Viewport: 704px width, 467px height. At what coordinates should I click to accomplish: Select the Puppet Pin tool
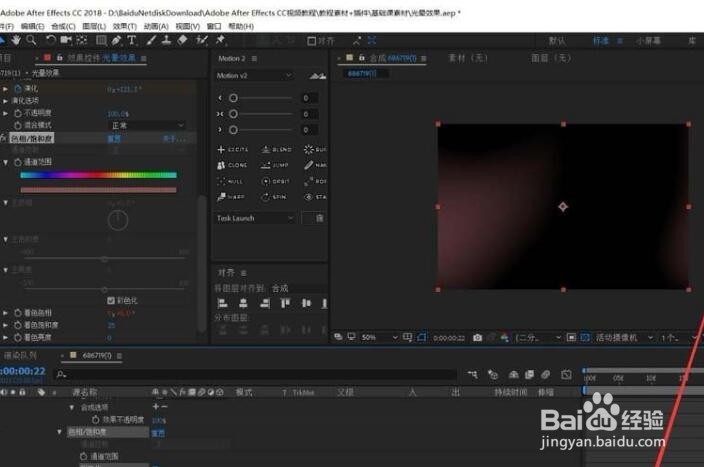click(220, 40)
